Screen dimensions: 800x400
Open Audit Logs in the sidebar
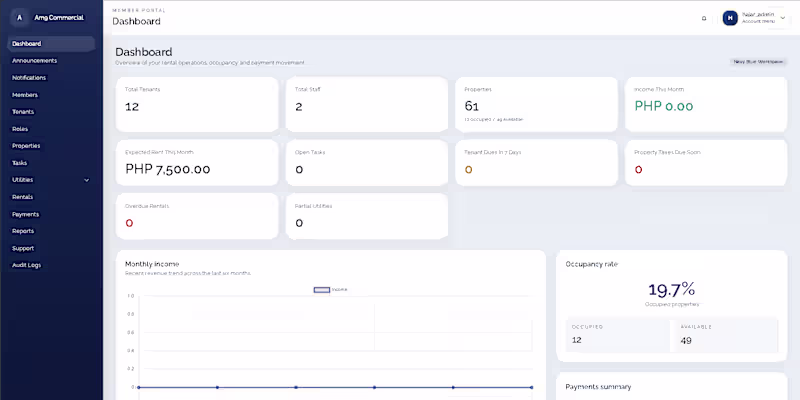pyautogui.click(x=27, y=265)
